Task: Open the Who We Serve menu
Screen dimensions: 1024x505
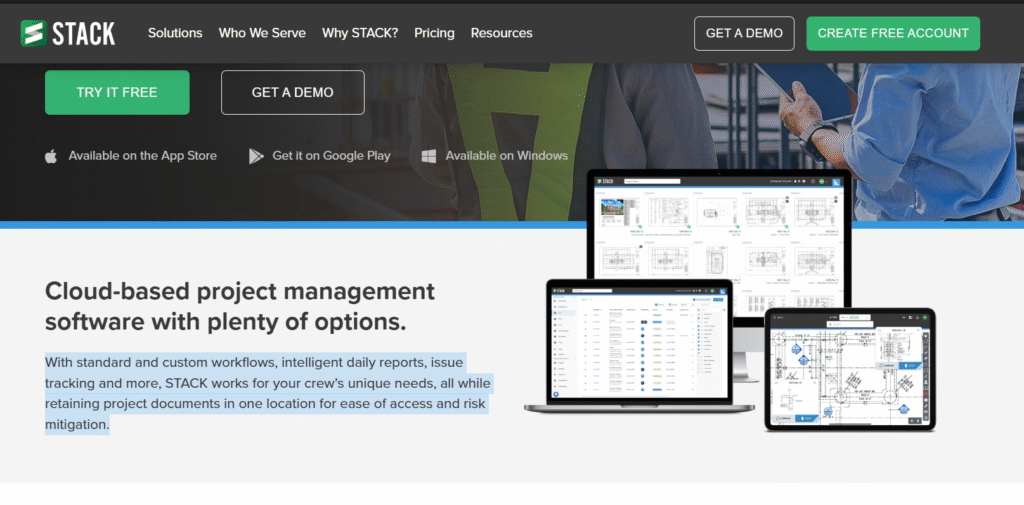Action: (262, 33)
